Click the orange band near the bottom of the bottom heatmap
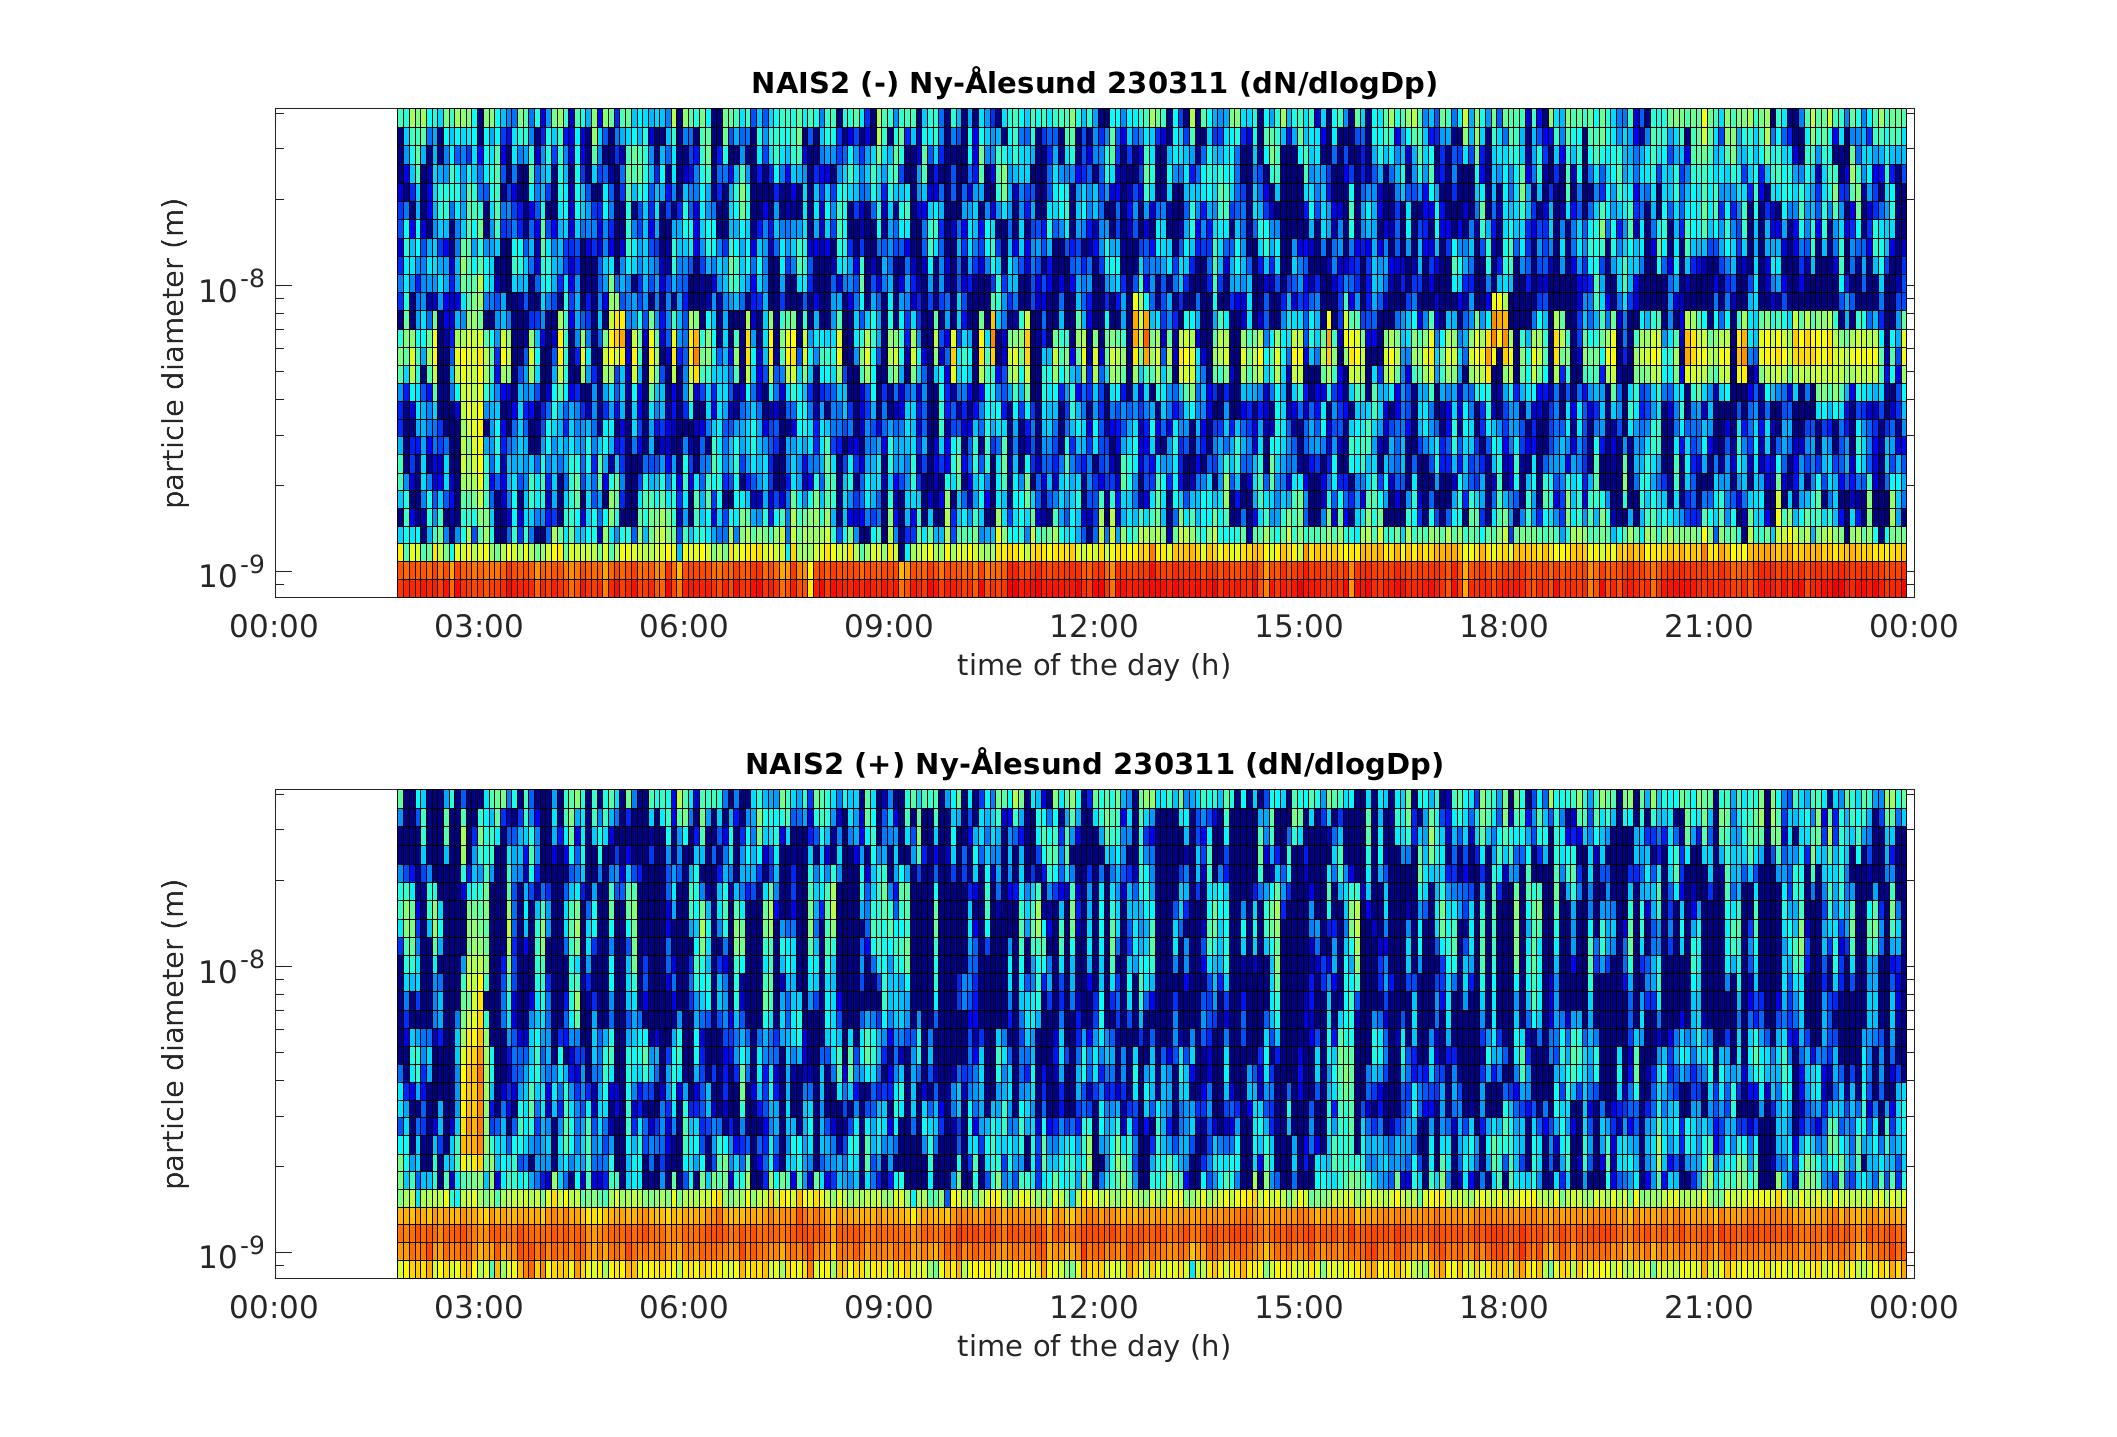This screenshot has width=2117, height=1437. coord(1151,1234)
